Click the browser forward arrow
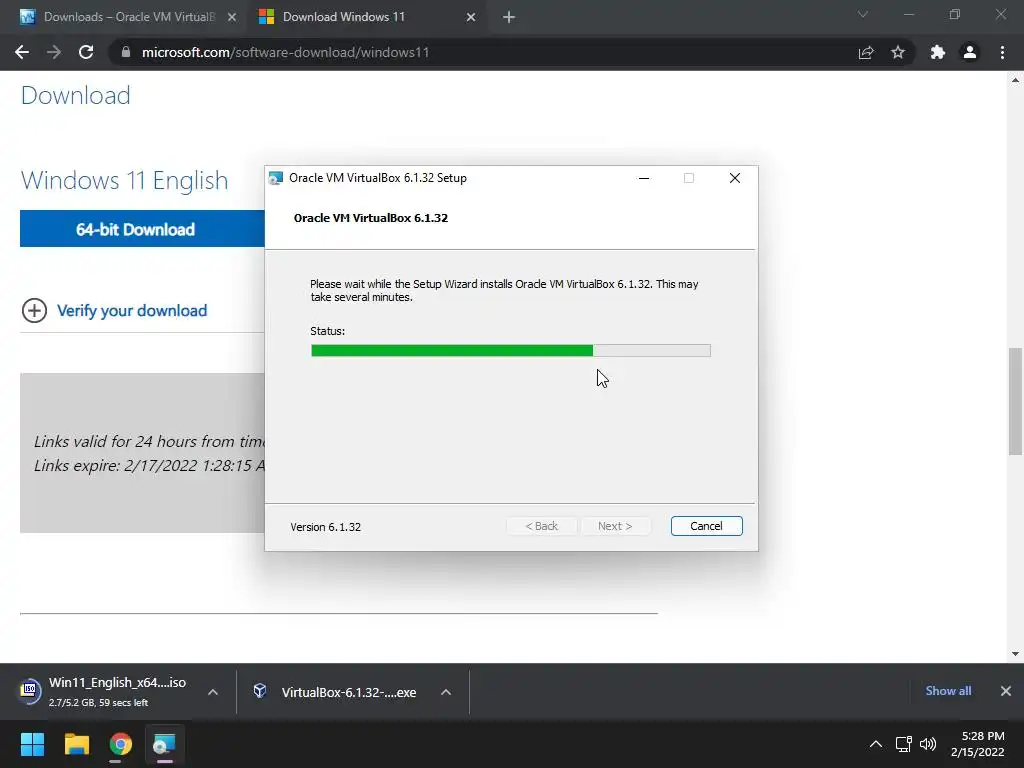 54,52
